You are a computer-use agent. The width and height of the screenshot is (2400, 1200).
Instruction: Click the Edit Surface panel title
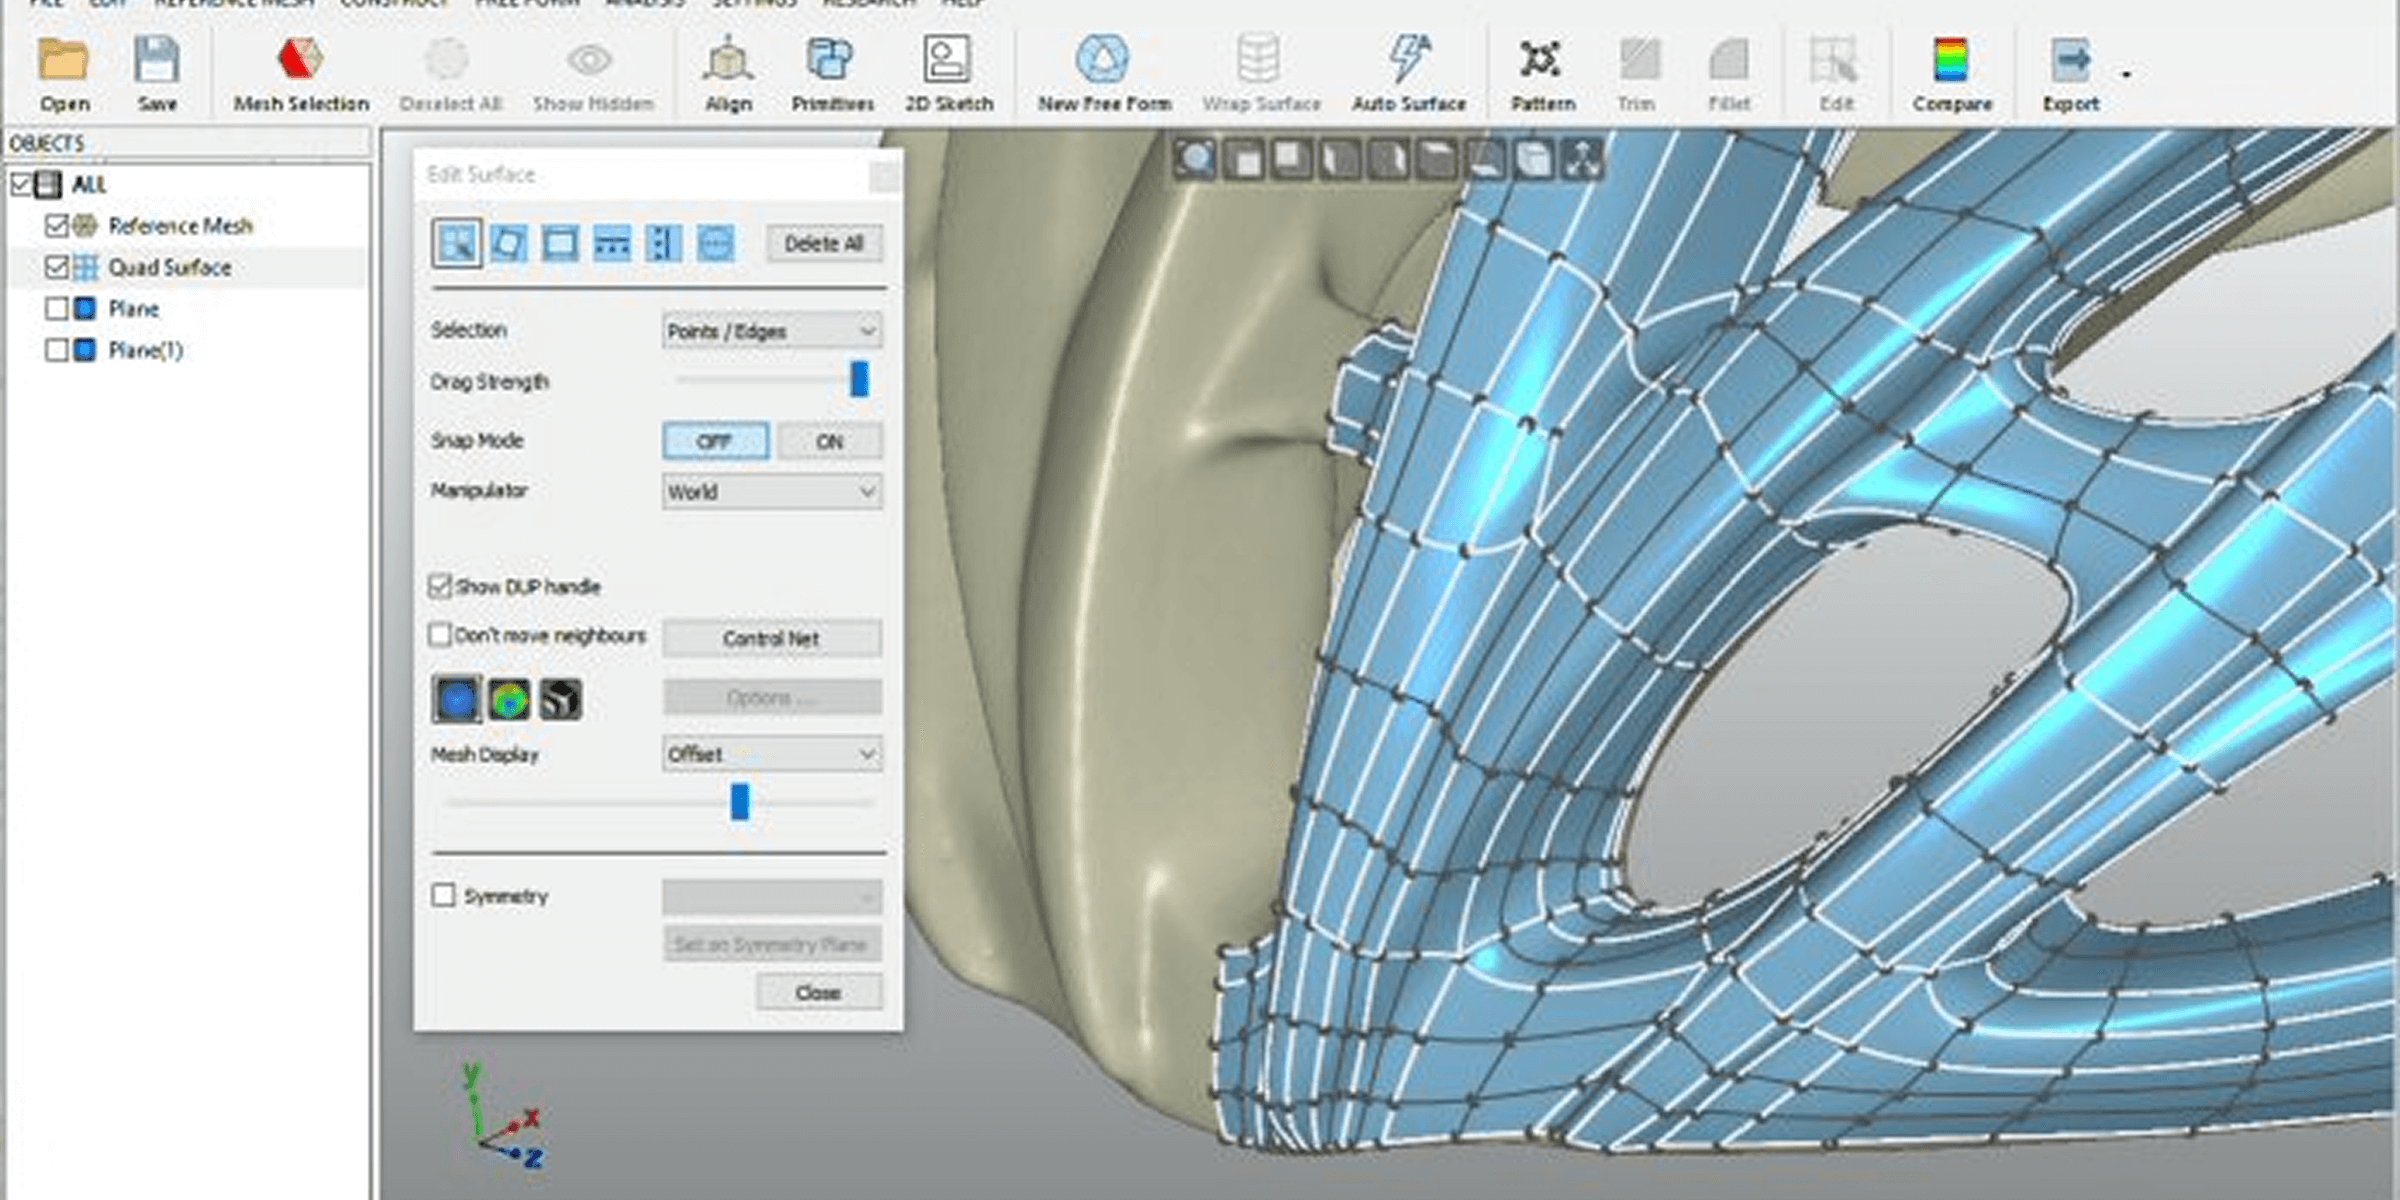click(x=481, y=175)
